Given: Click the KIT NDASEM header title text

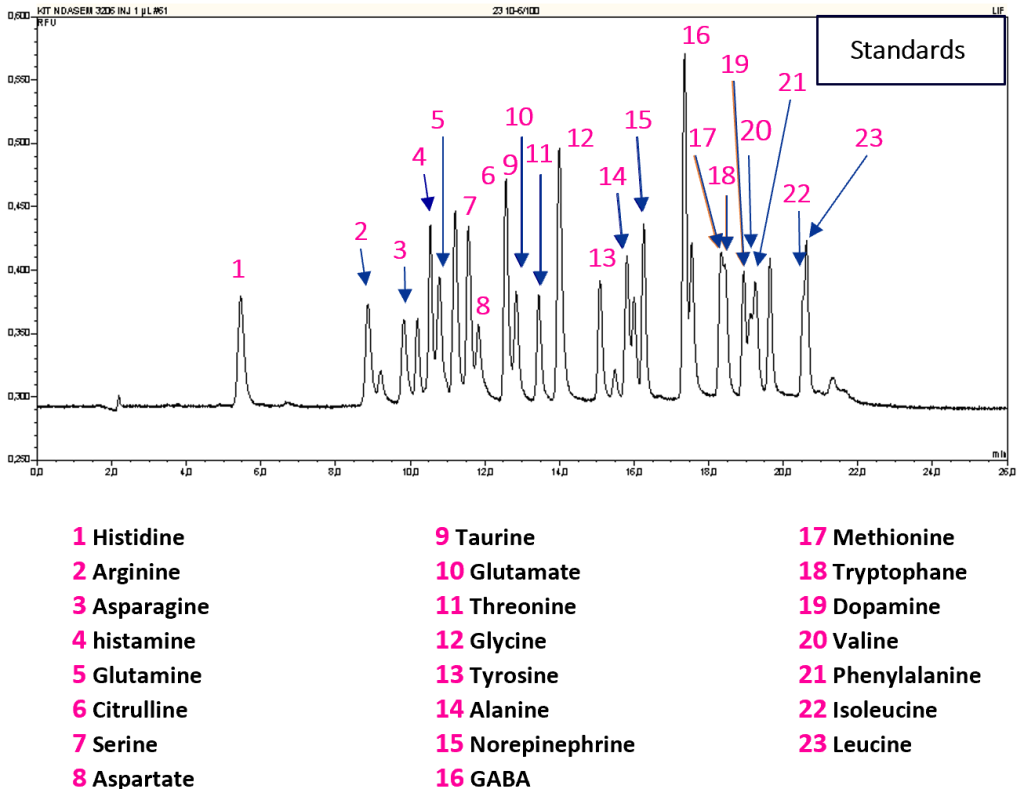Looking at the screenshot, I should tap(103, 10).
